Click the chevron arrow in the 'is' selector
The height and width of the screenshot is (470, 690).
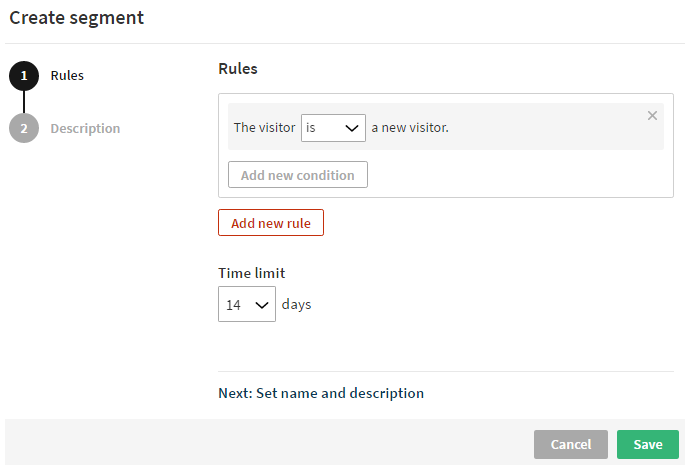tap(352, 128)
